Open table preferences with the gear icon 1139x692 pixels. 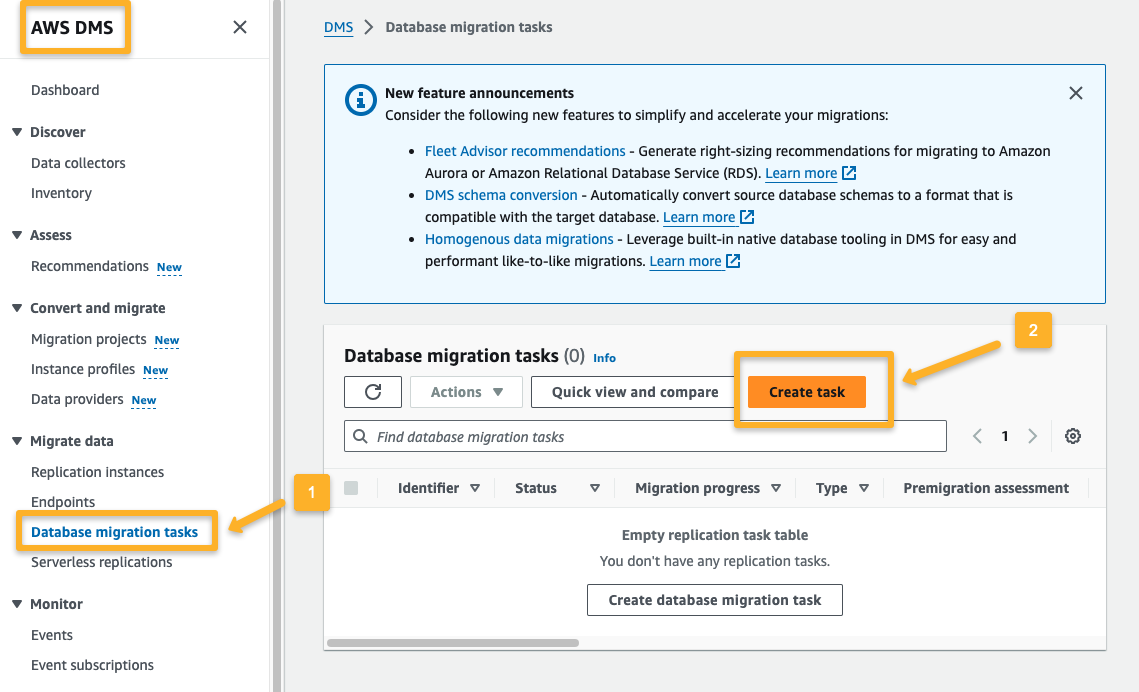pos(1072,435)
